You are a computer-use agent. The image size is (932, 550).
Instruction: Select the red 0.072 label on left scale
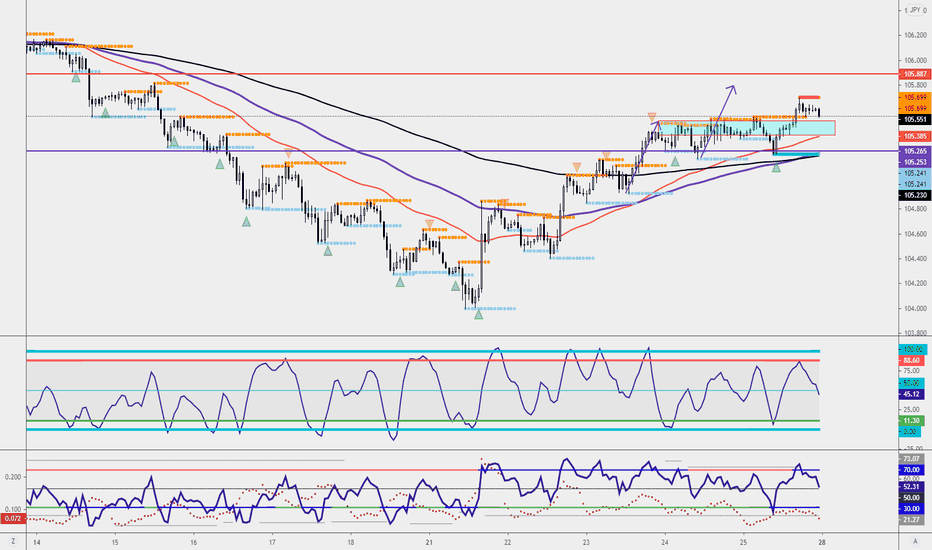pos(11,519)
